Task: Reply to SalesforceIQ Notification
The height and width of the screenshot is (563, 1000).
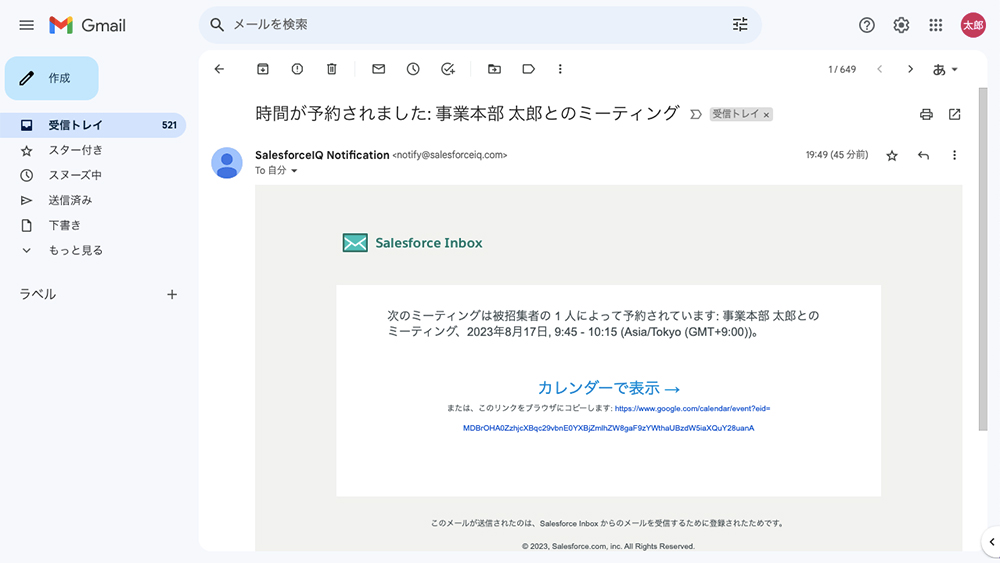Action: point(923,156)
